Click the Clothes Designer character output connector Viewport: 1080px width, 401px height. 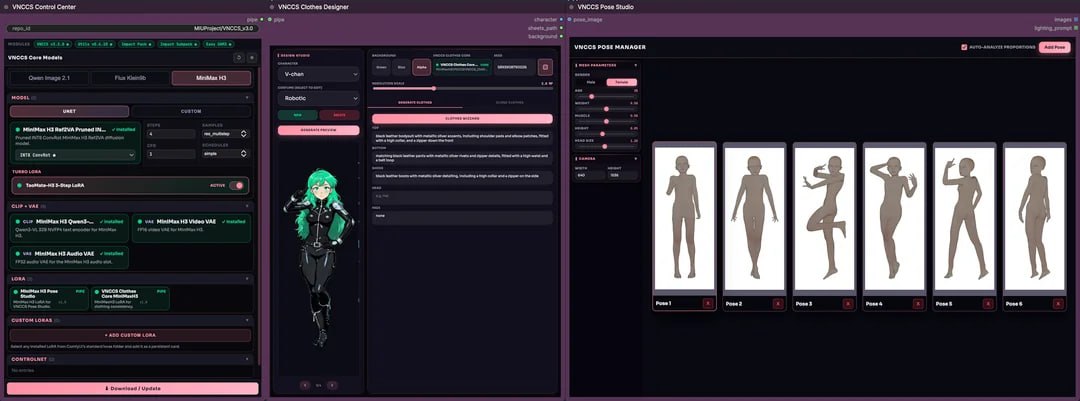(x=562, y=19)
